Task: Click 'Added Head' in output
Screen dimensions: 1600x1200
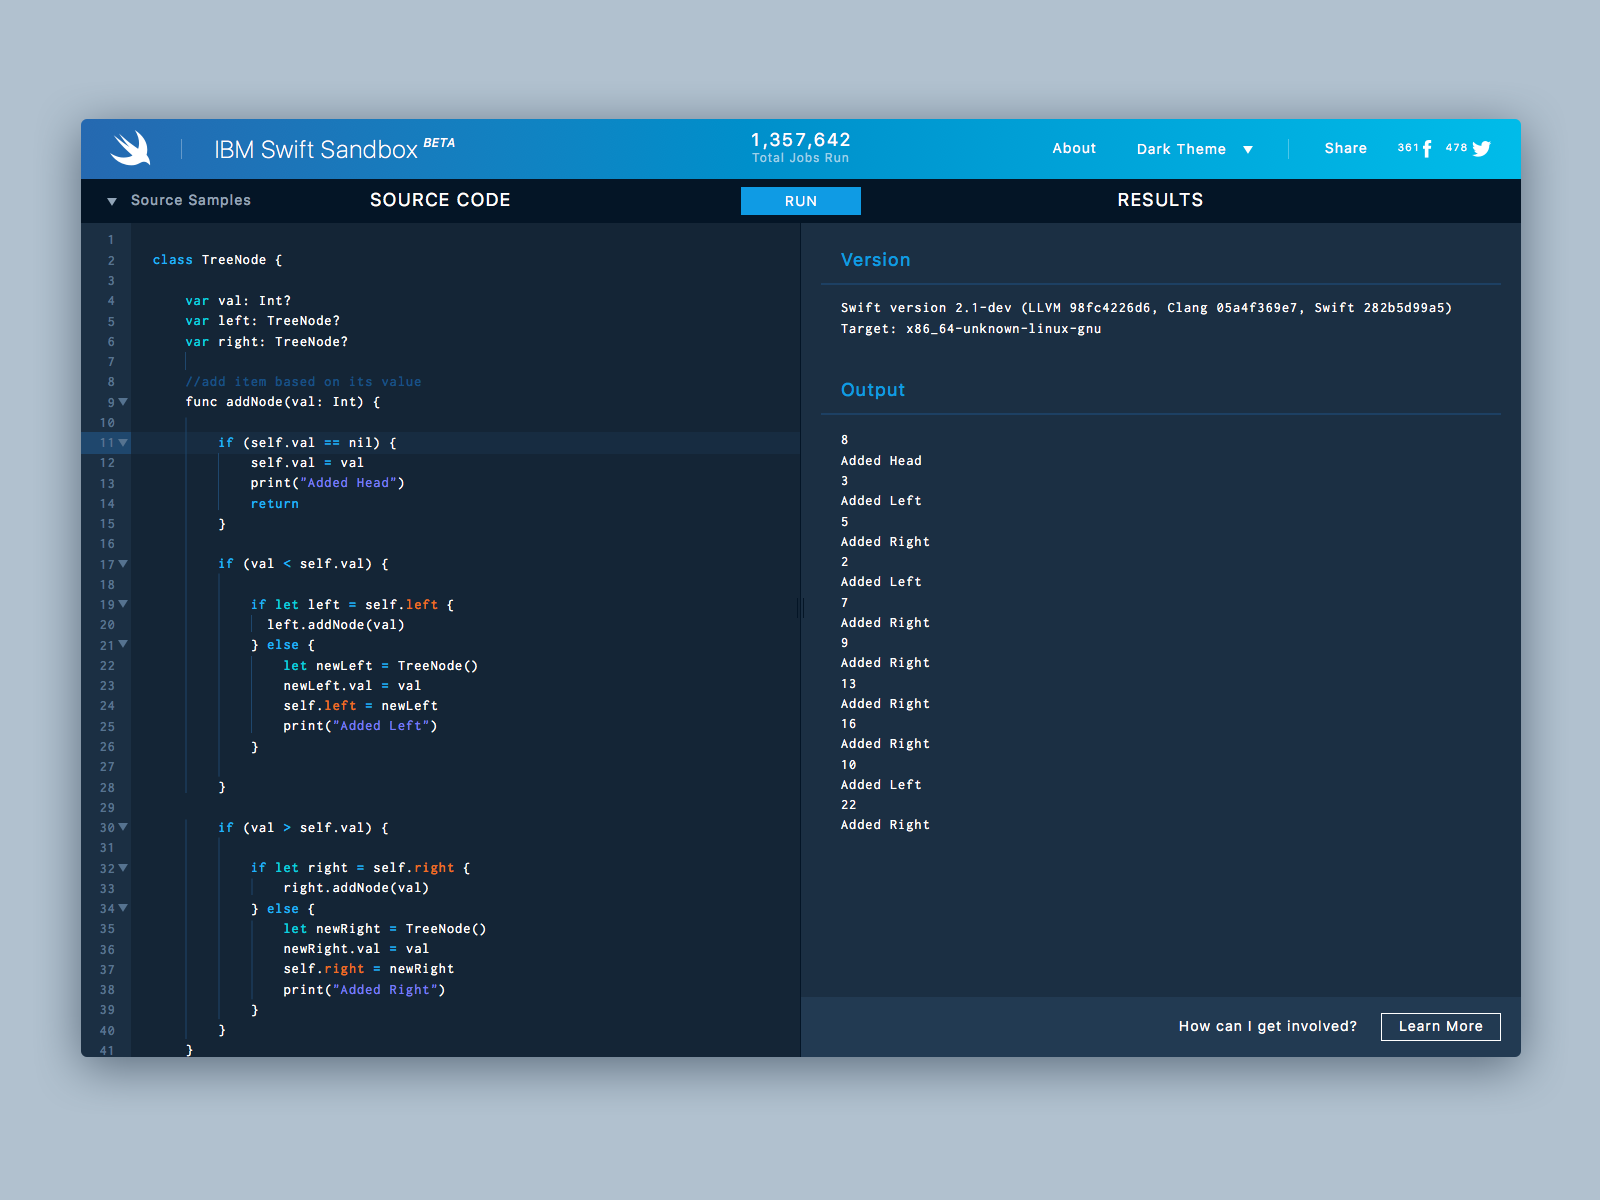Action: coord(881,461)
